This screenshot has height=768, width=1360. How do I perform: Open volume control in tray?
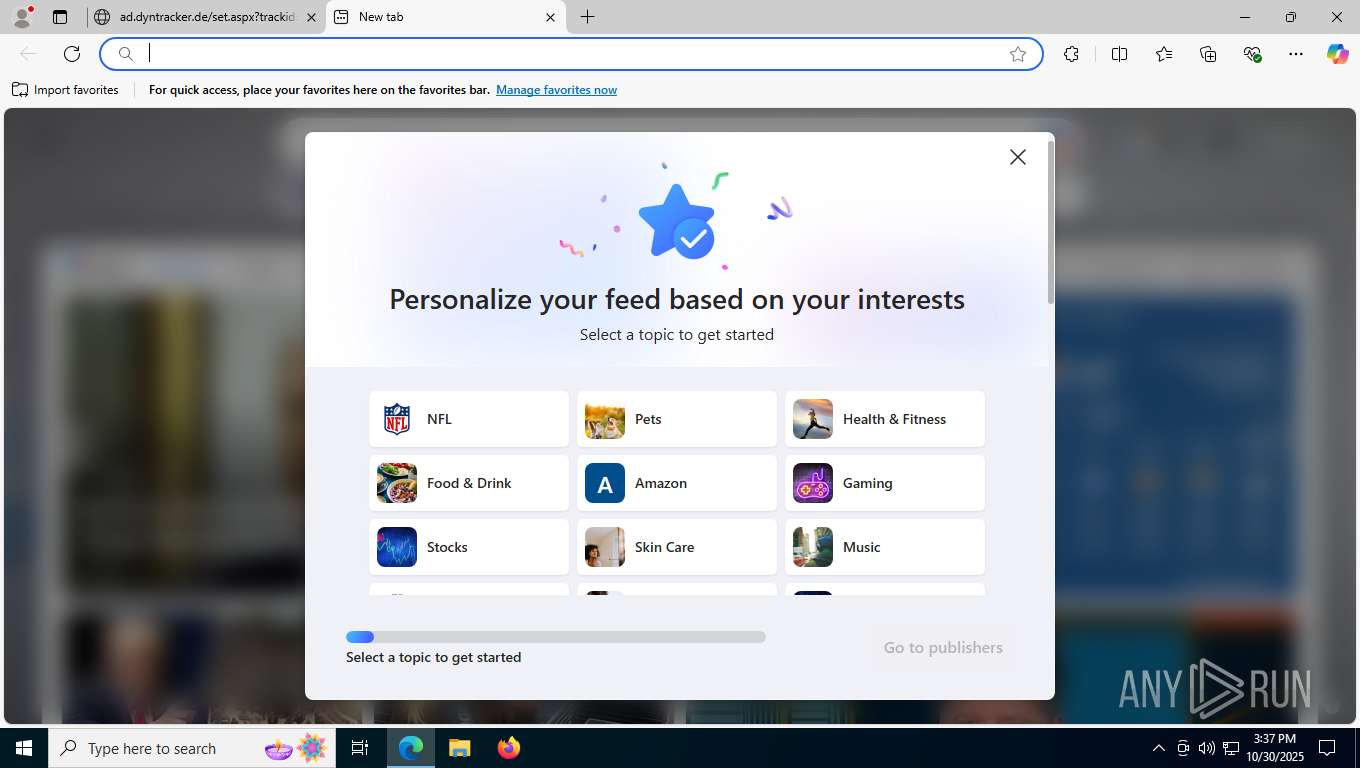point(1207,748)
